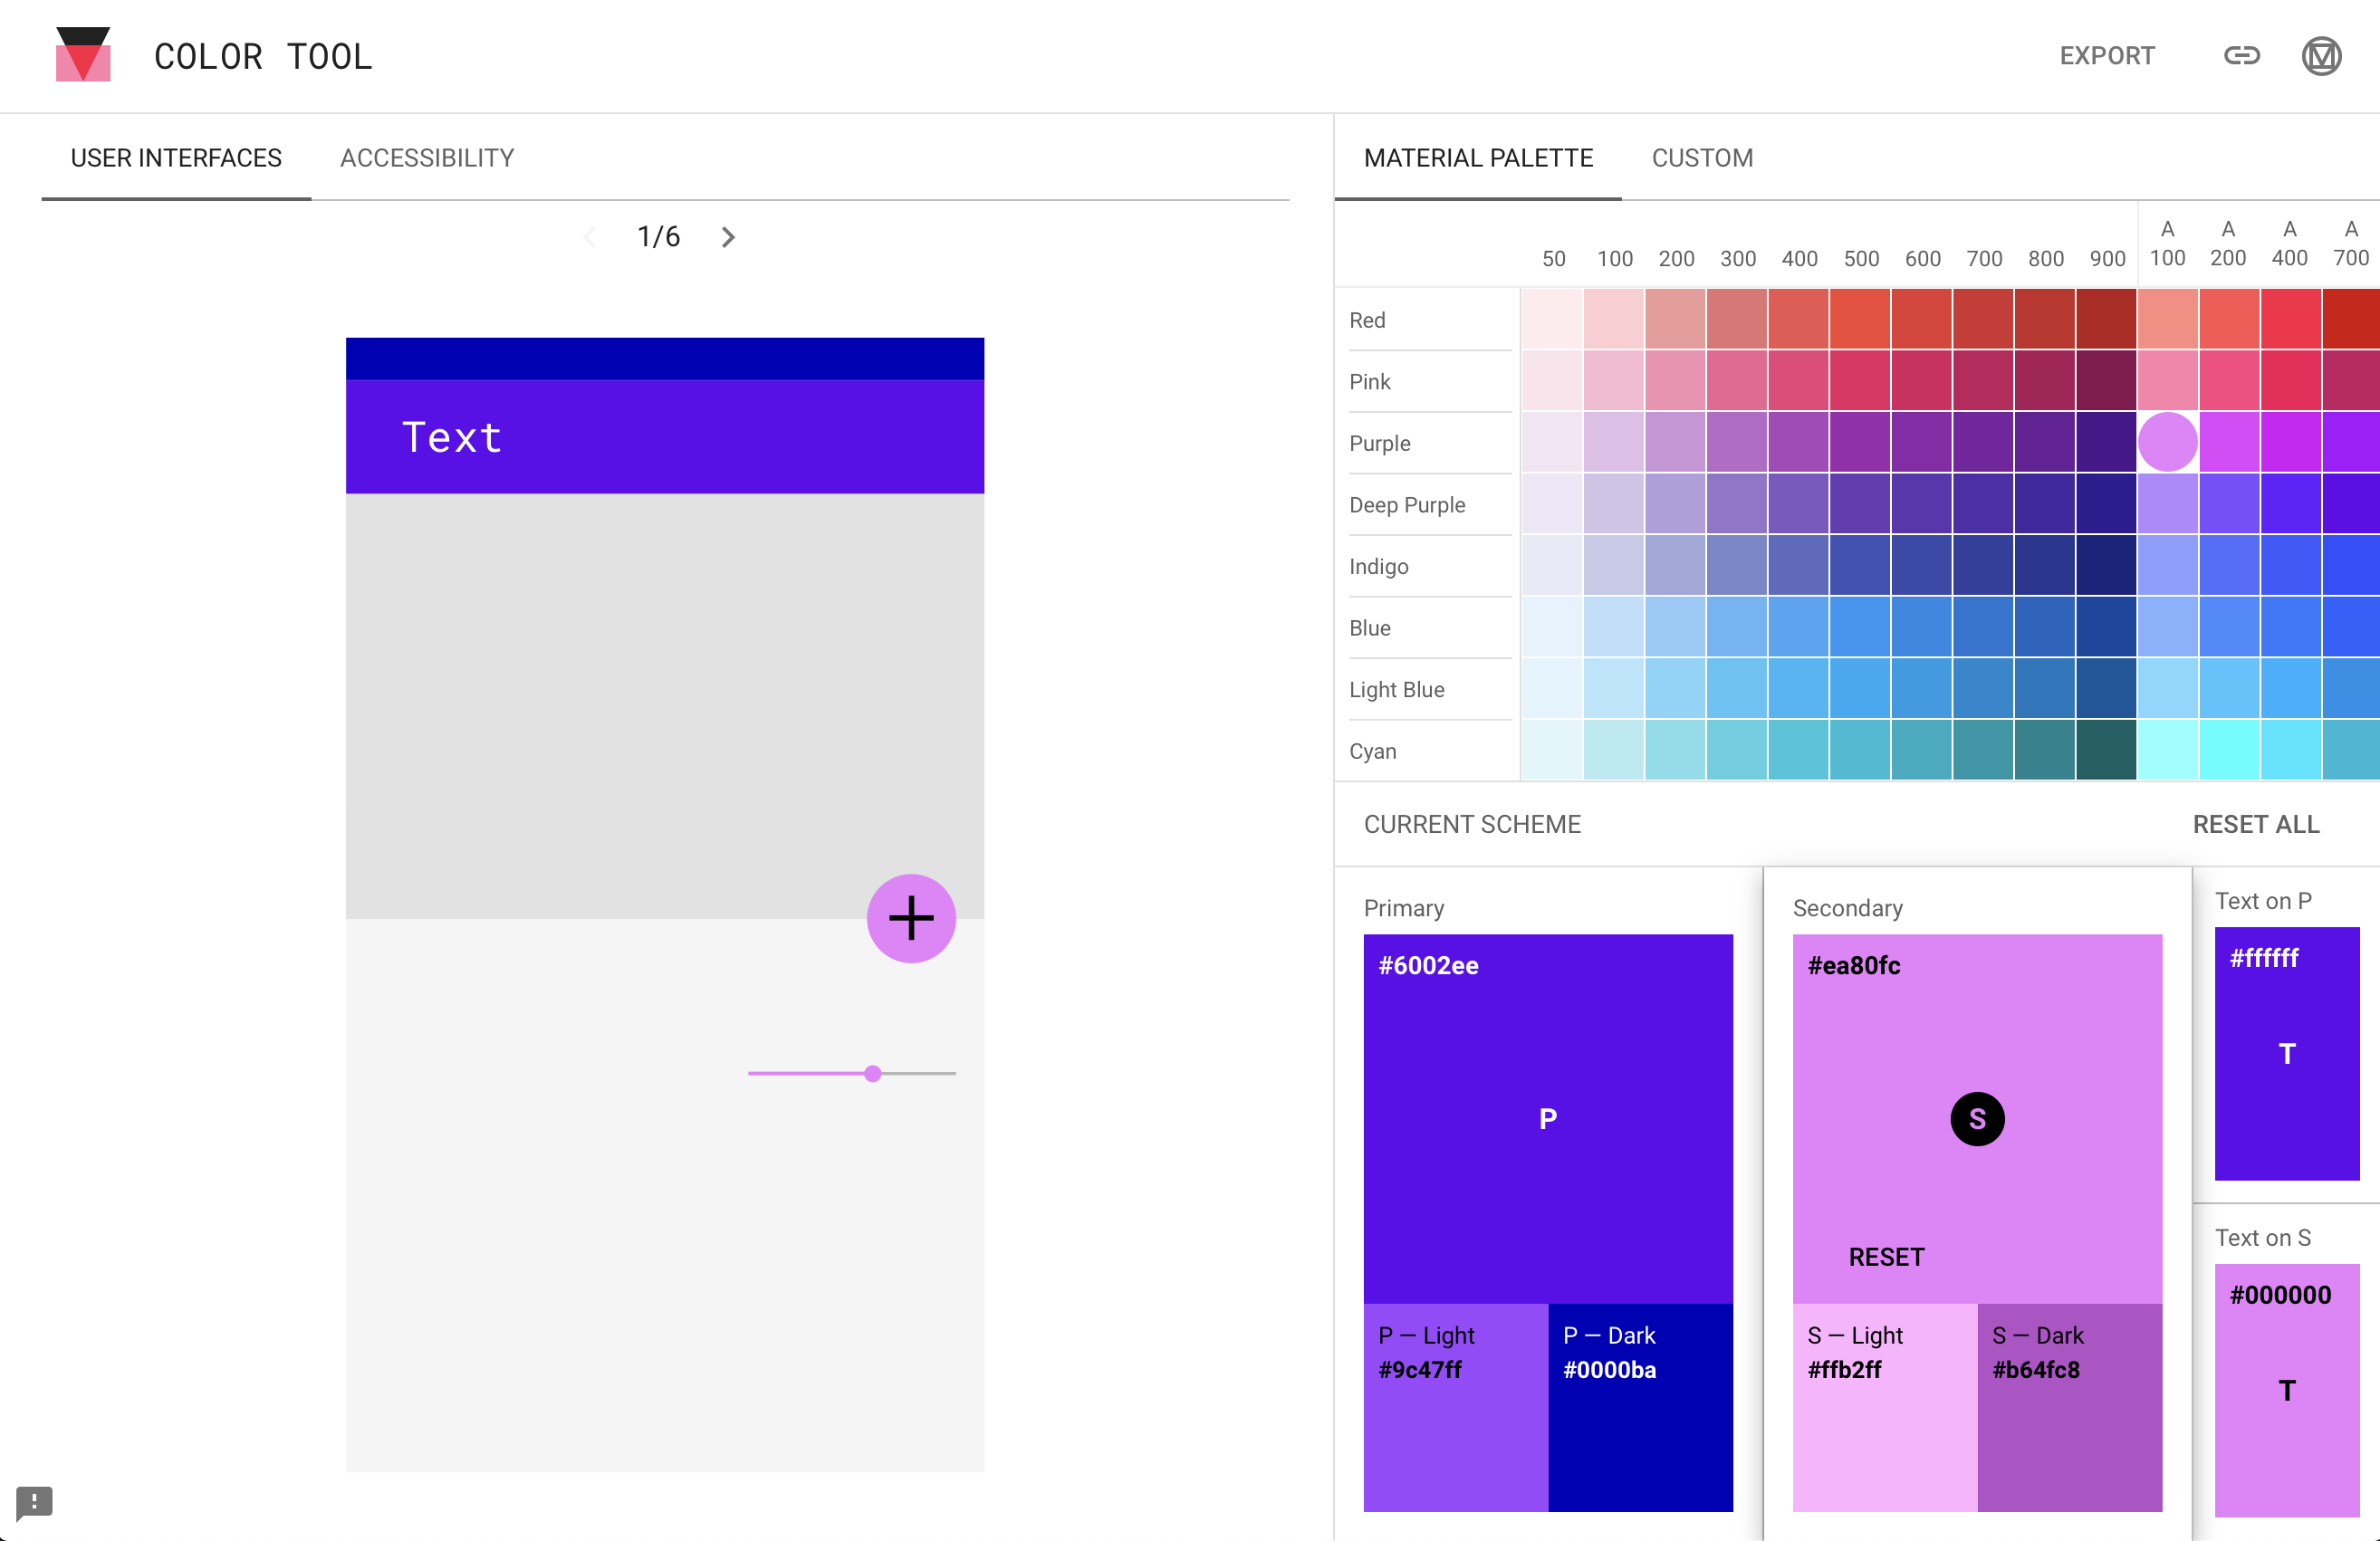
Task: Select the Text on P #ffffff box
Action: click(2286, 1053)
